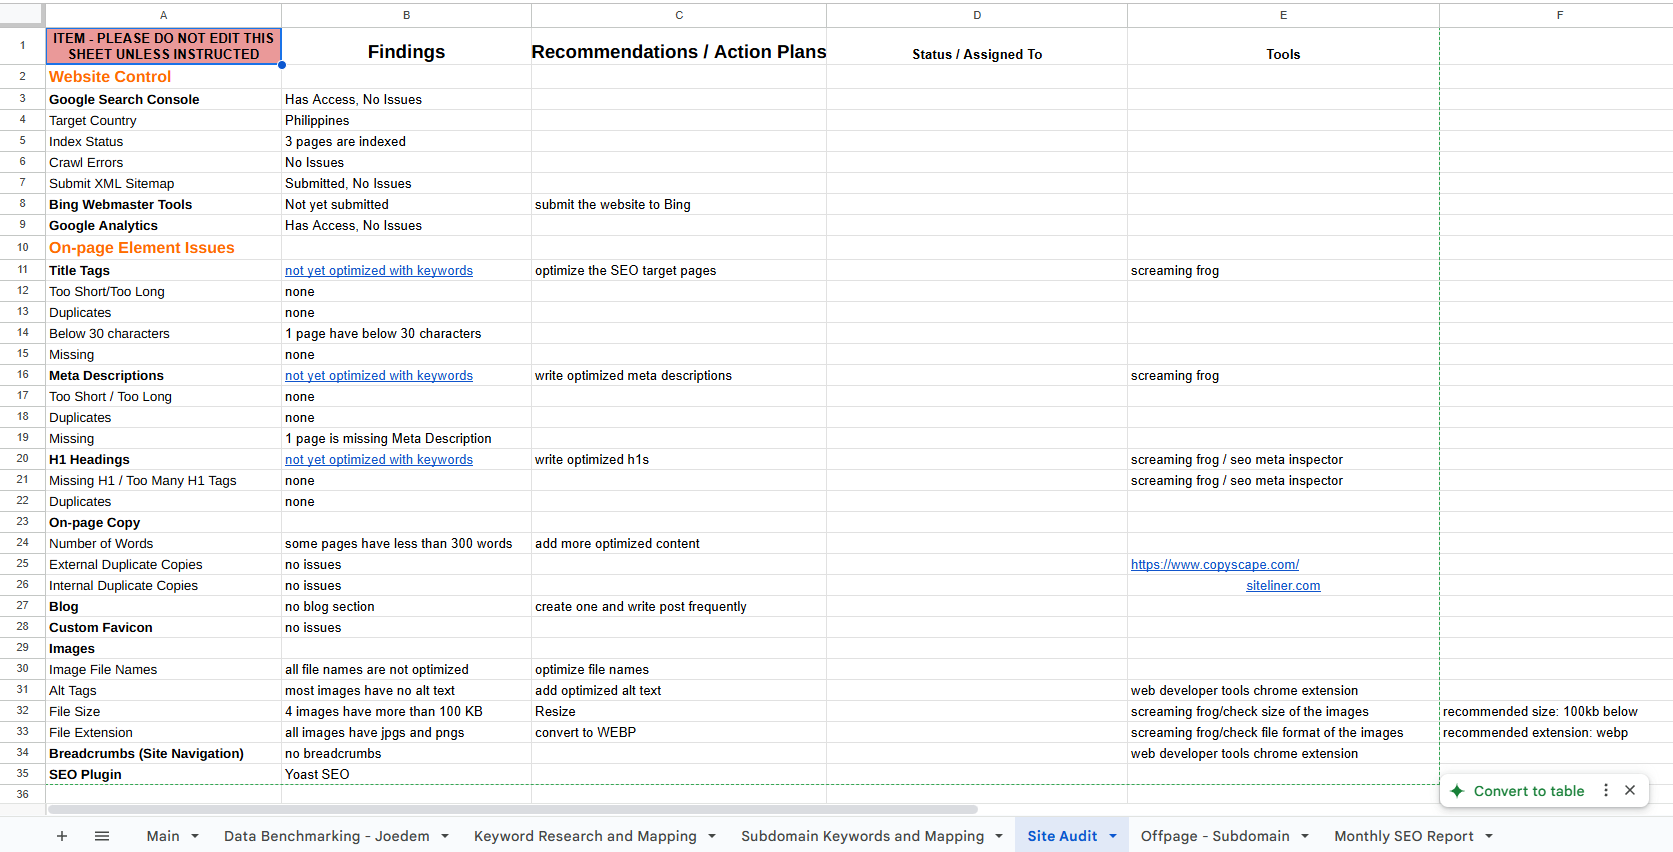Select the row 10 header
The image size is (1673, 852).
(x=22, y=248)
